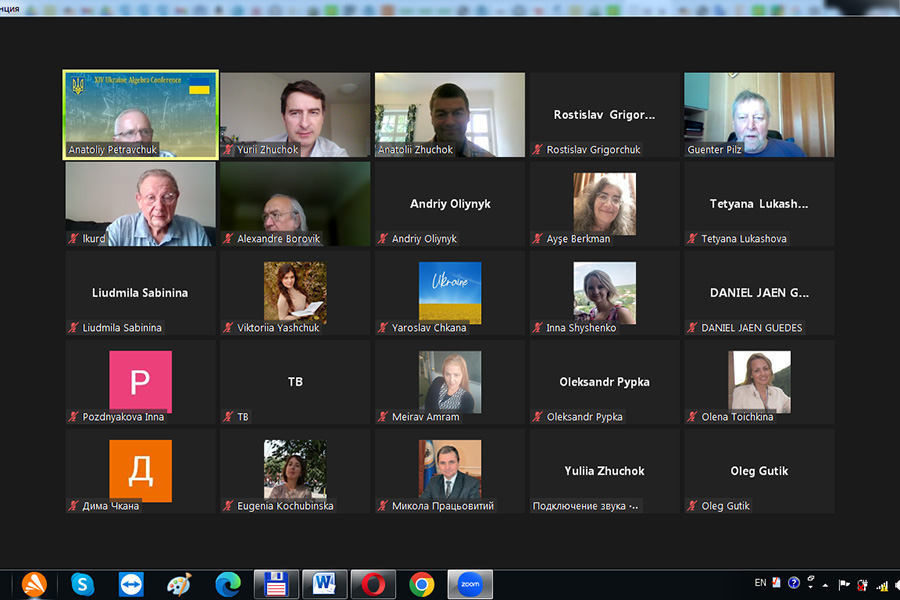Viewport: 900px width, 600px height.
Task: Click the large Oleksandr Pypka name text
Action: pos(604,382)
